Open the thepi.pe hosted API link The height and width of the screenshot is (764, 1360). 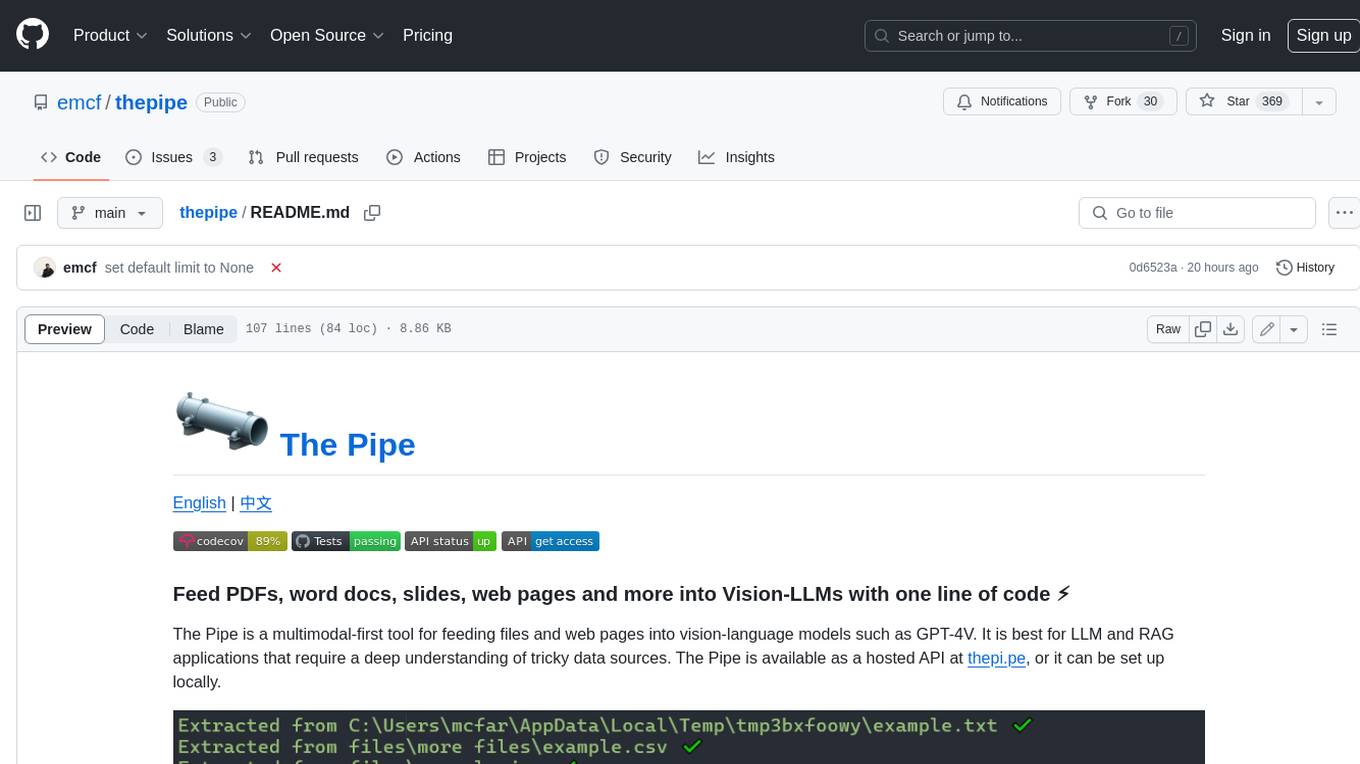point(996,658)
